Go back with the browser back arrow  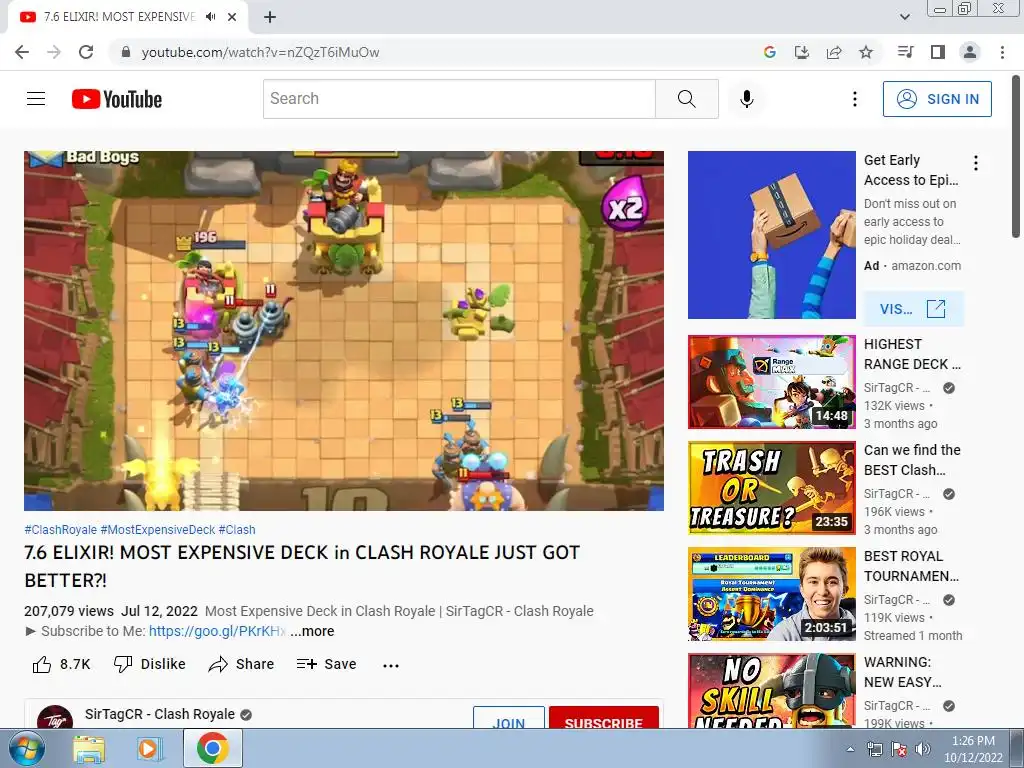[22, 52]
